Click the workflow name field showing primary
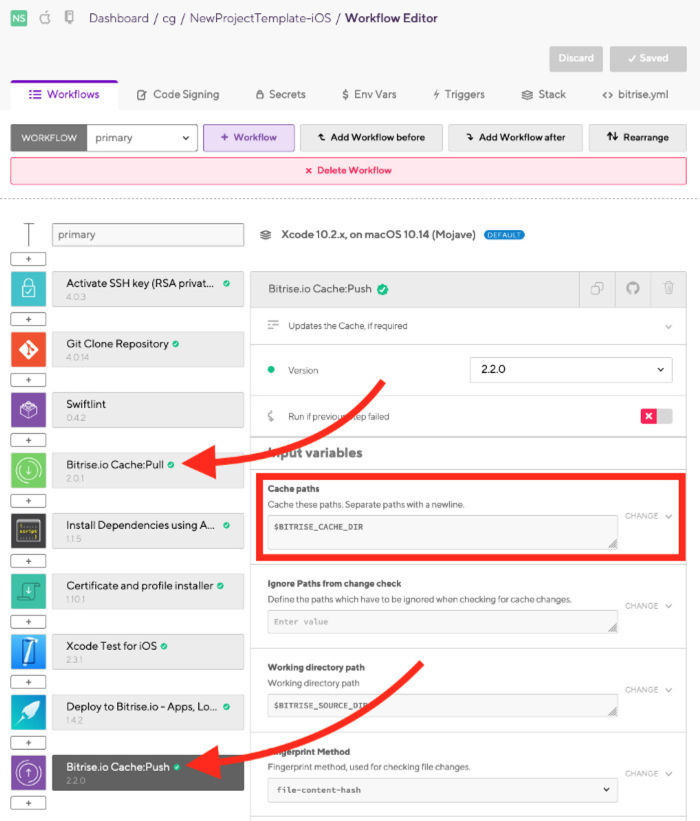Viewport: 700px width, 821px height. (148, 235)
